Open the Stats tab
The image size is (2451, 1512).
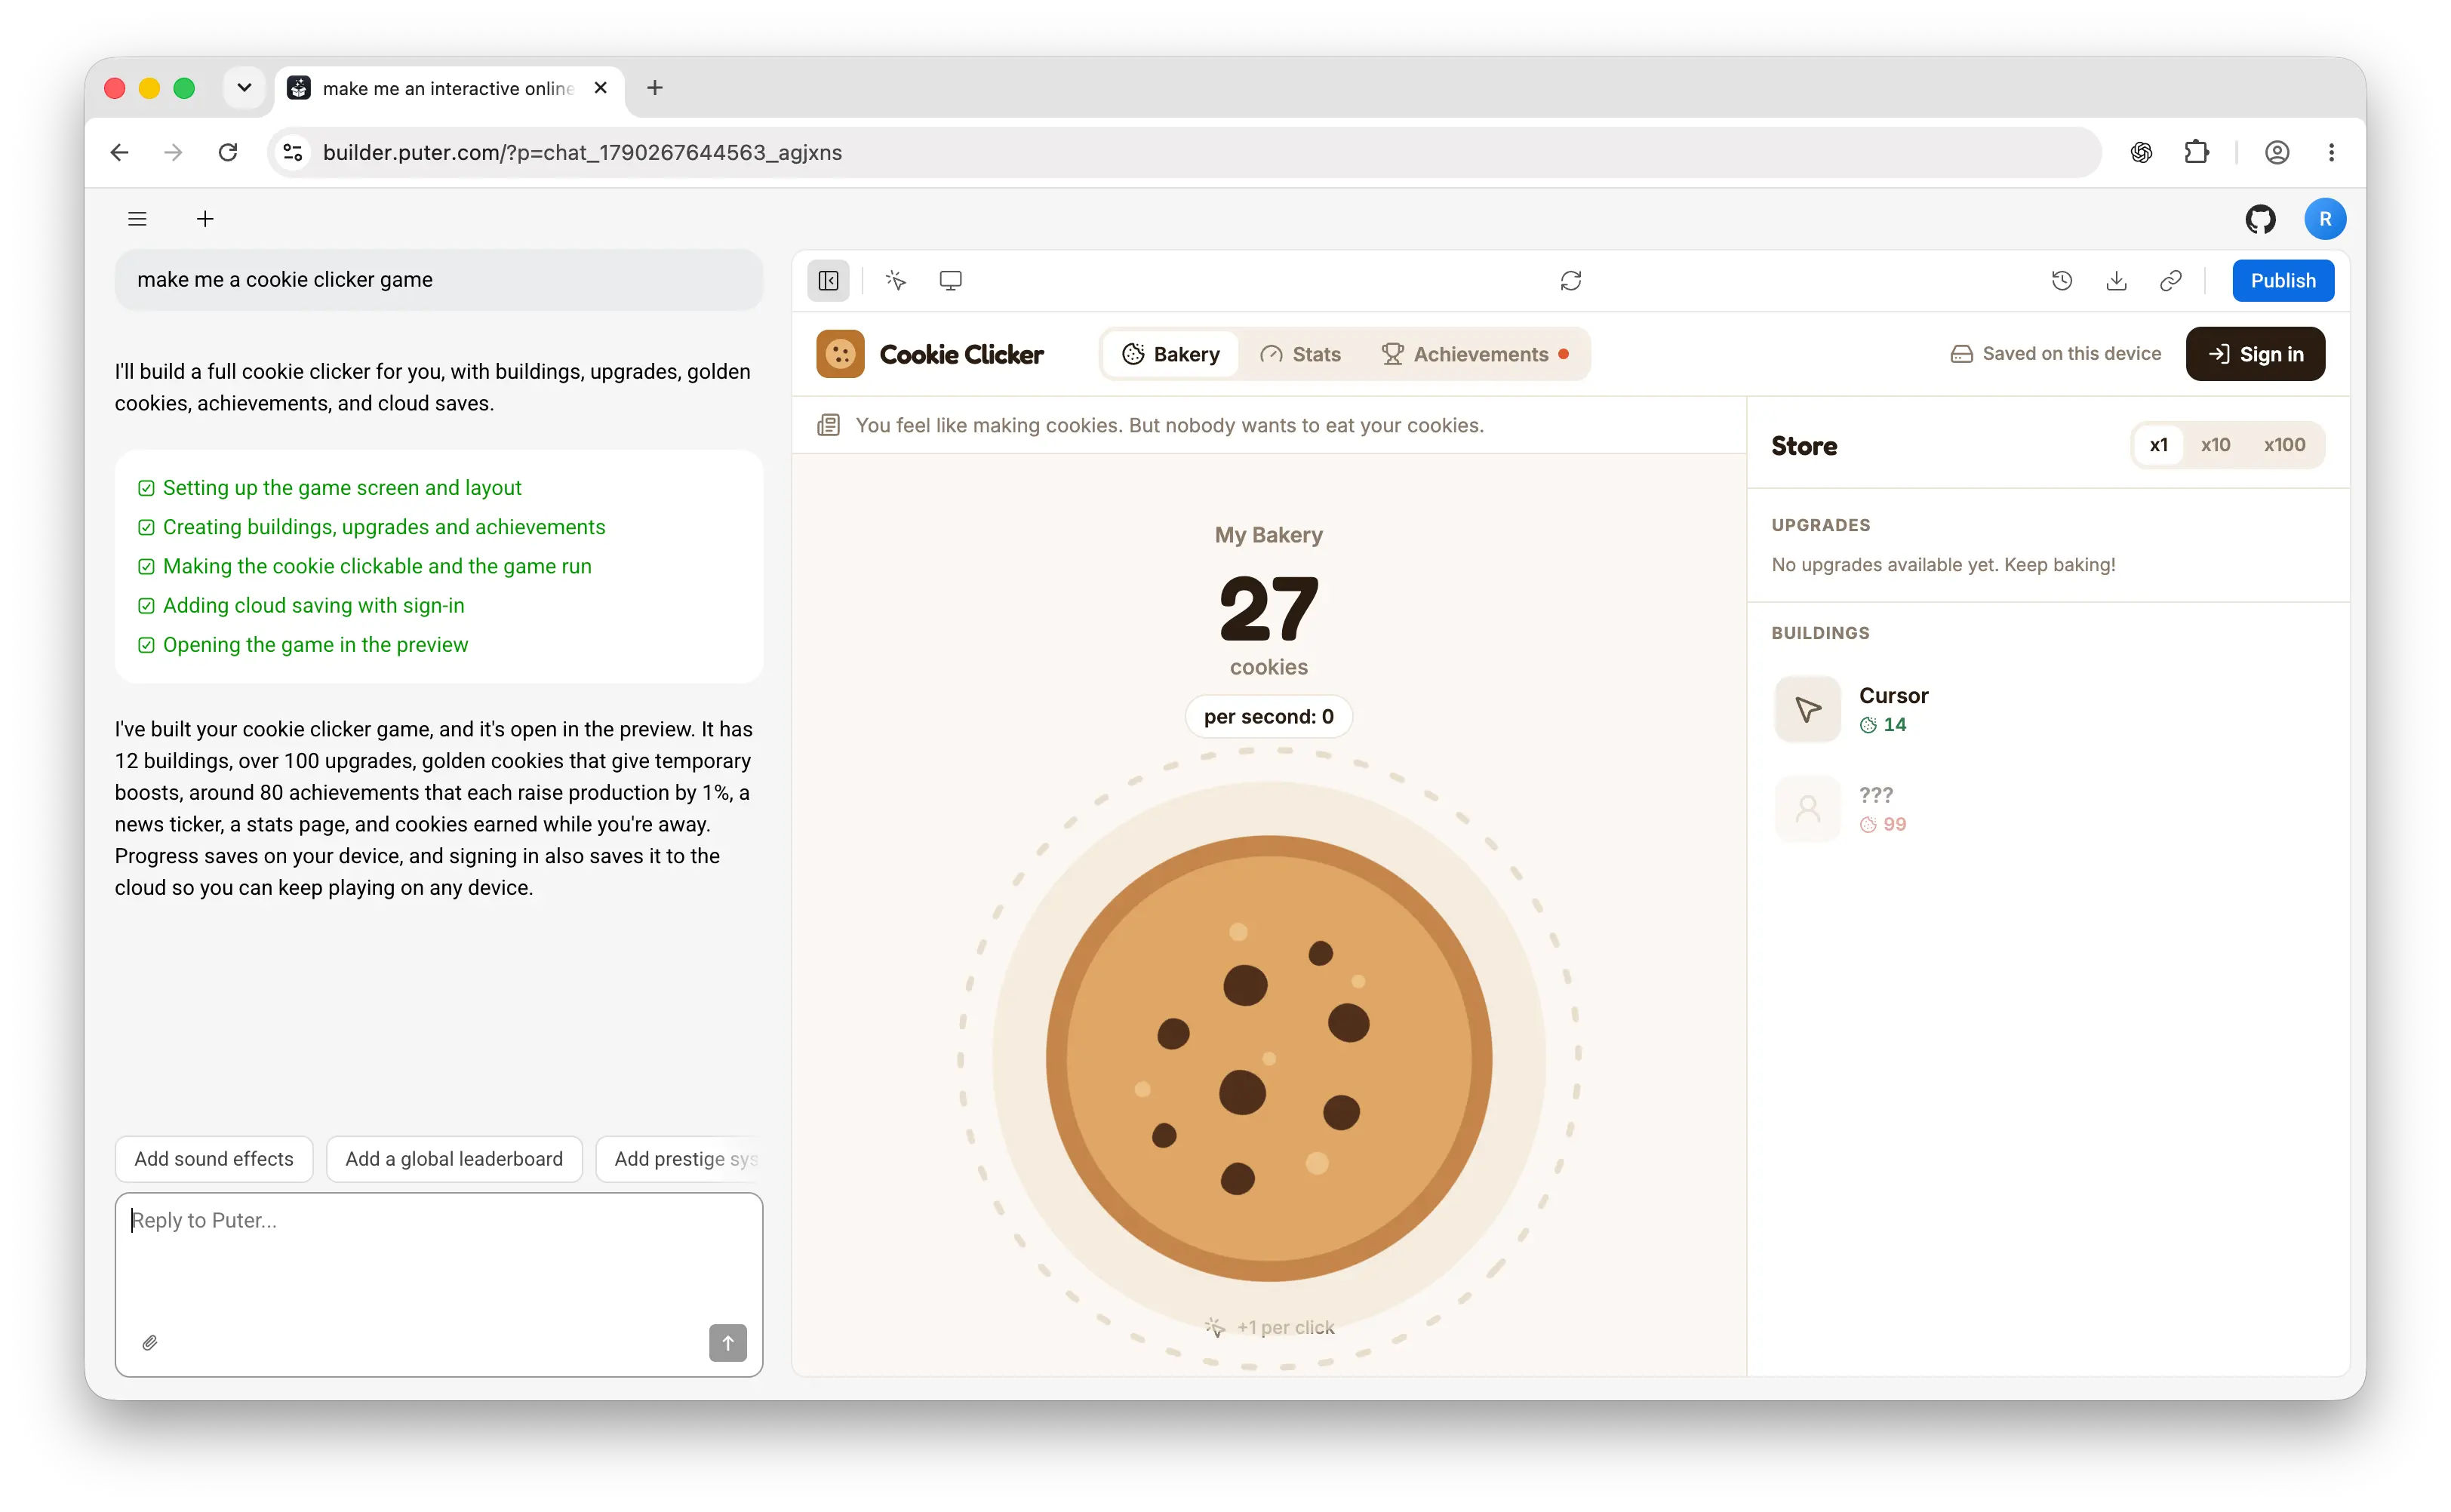1300,354
